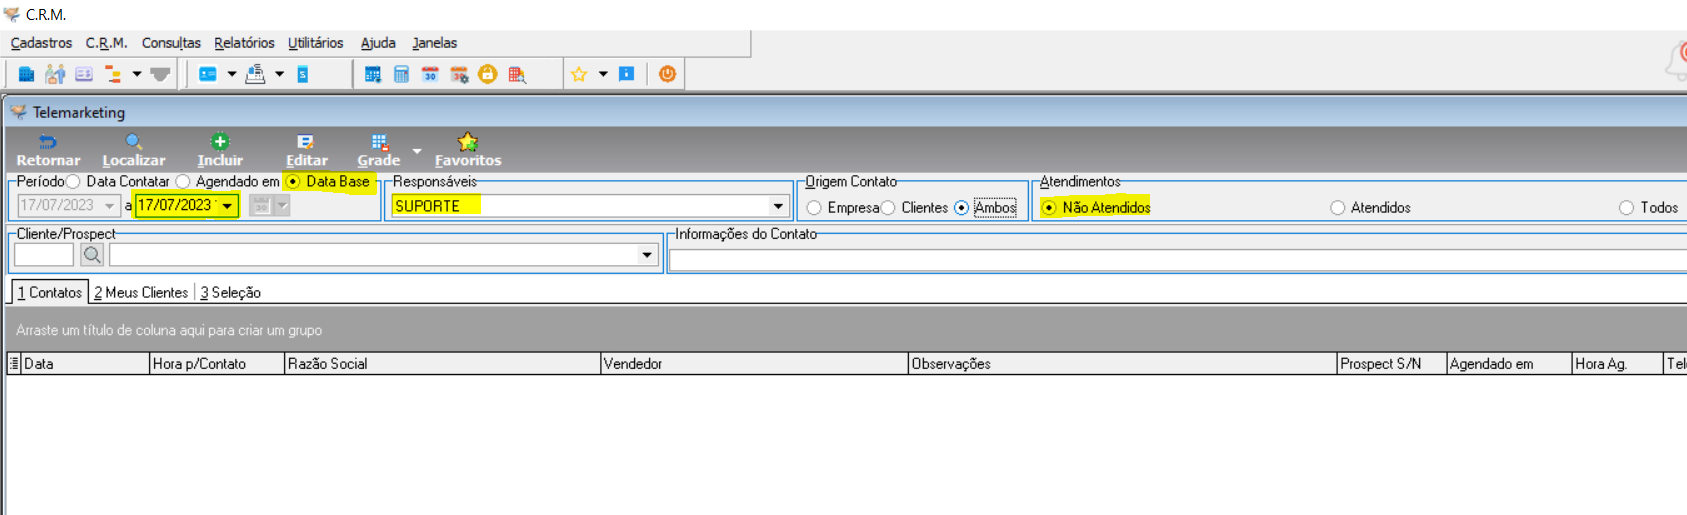Click Favoritos in Telemarketing toolbar
Image resolution: width=1687 pixels, height=515 pixels.
tap(468, 151)
